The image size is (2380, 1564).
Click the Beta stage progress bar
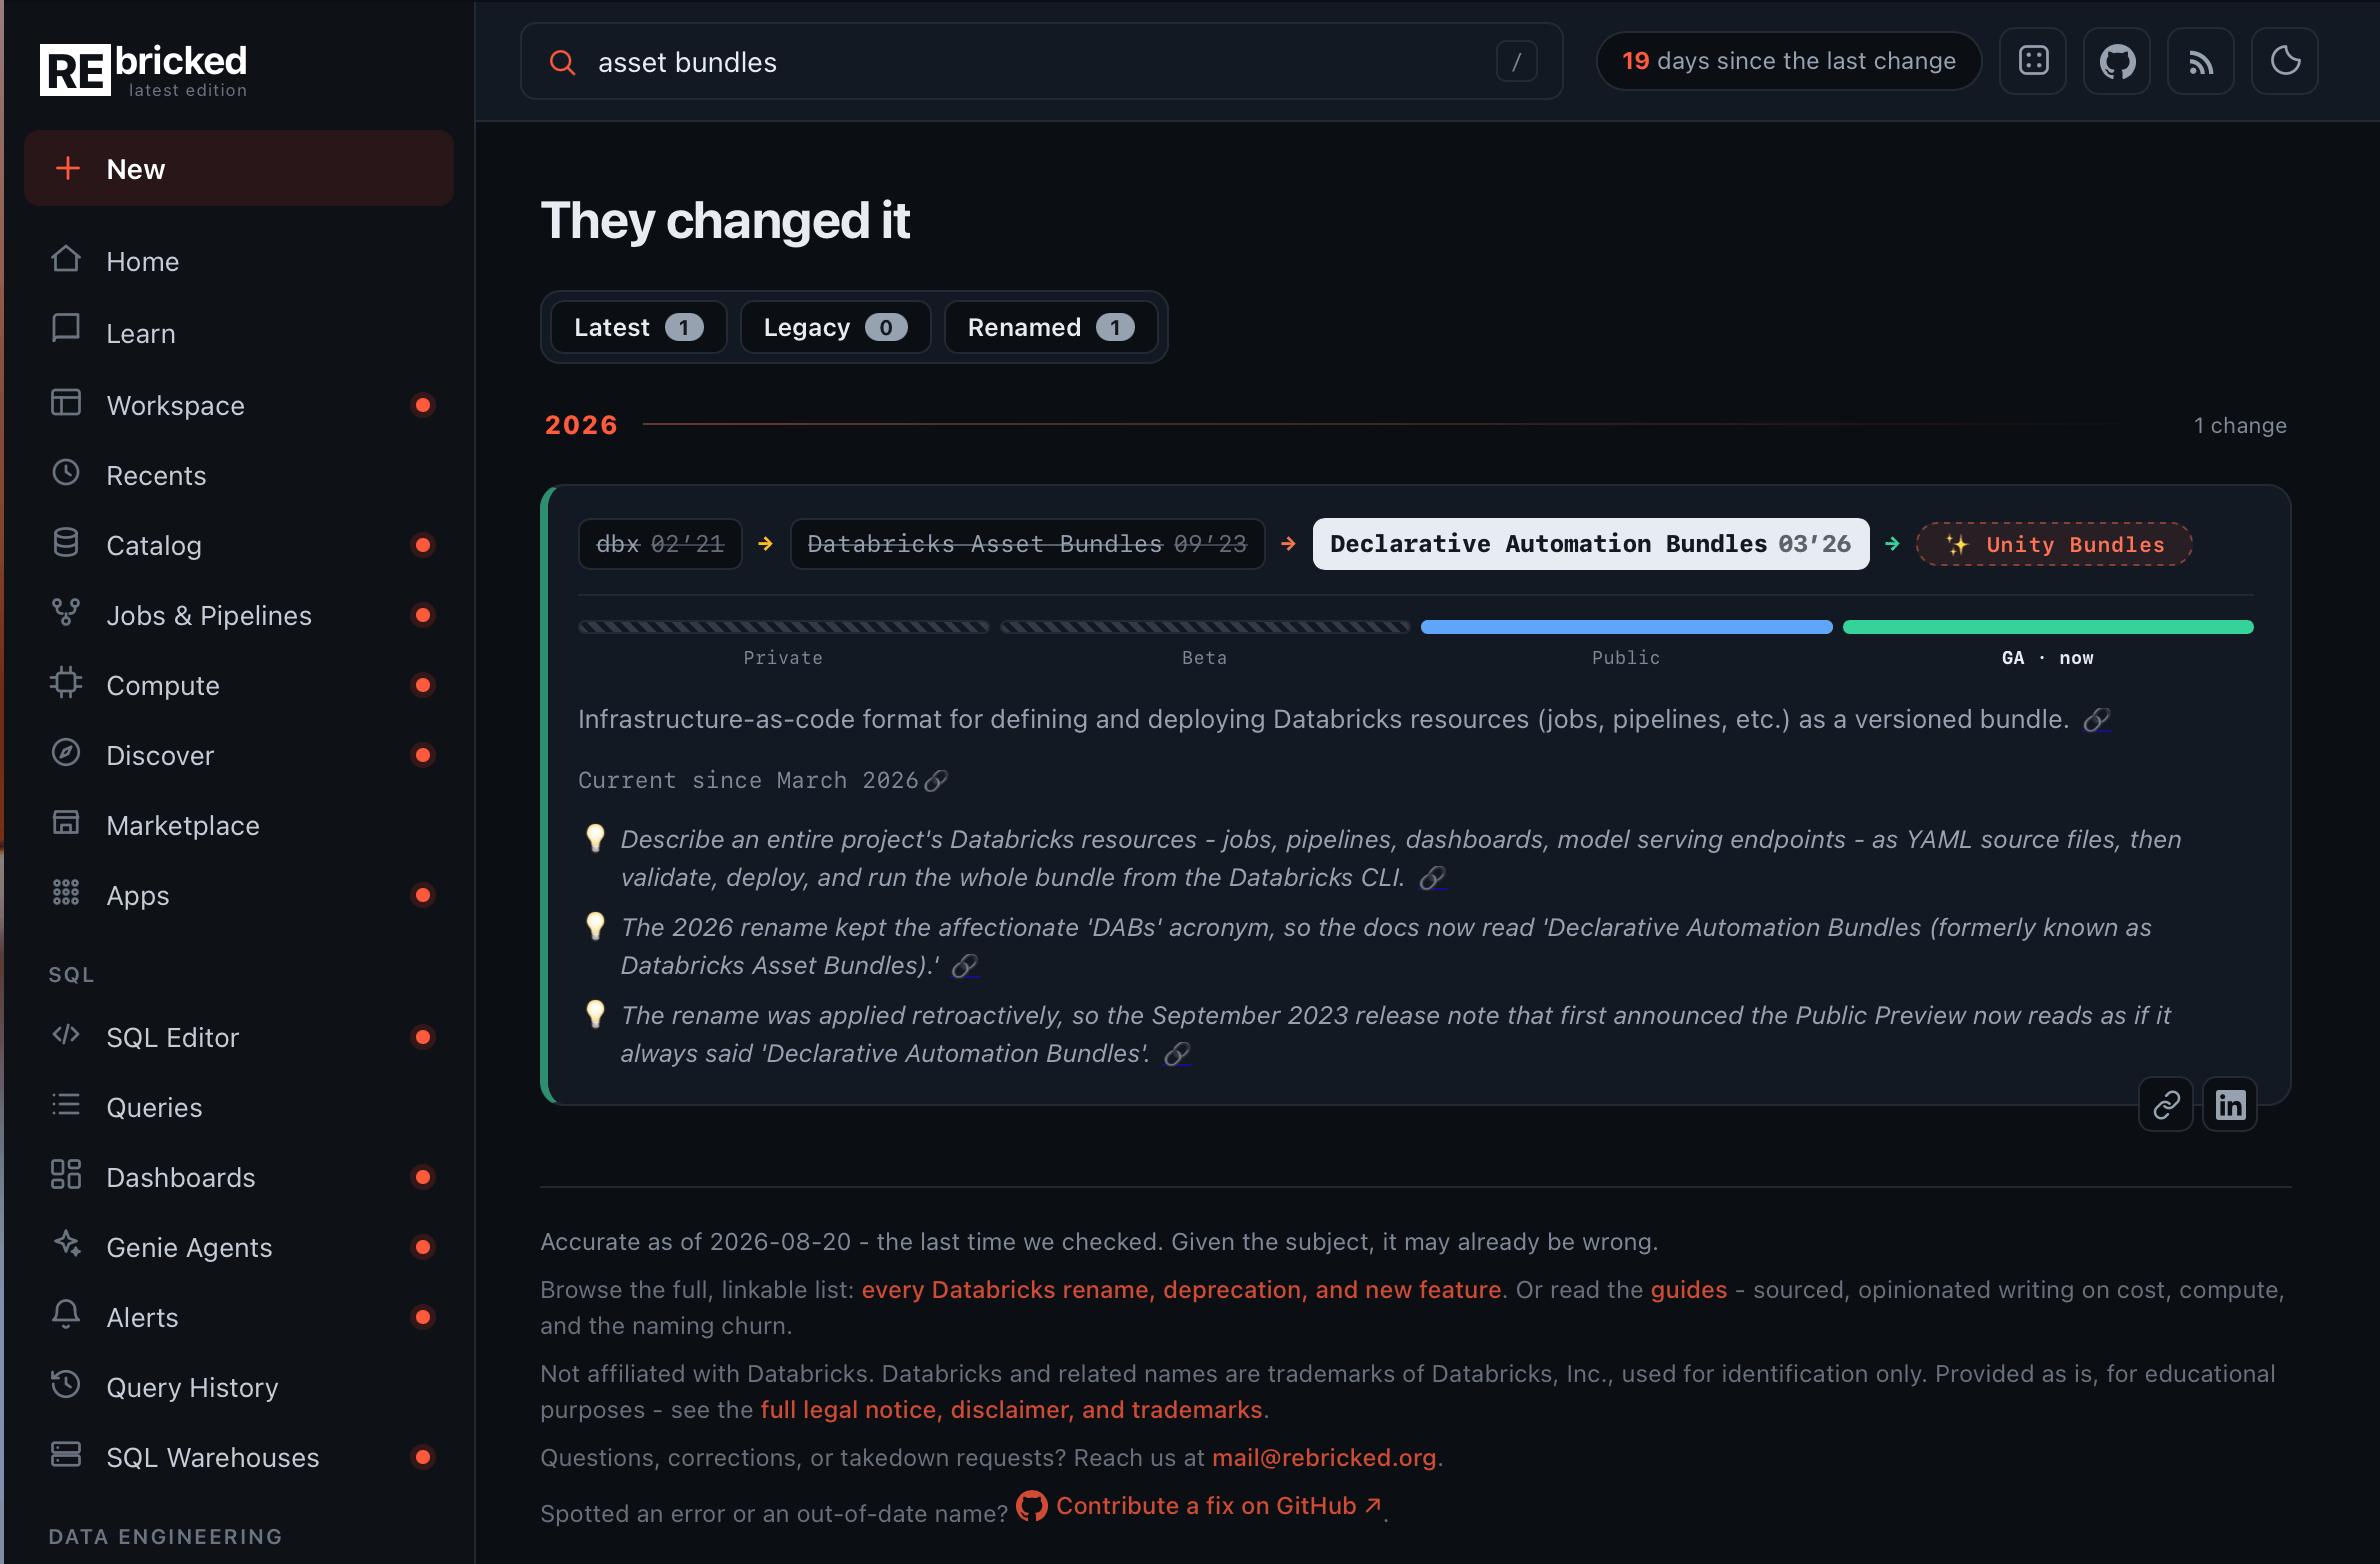[1205, 627]
